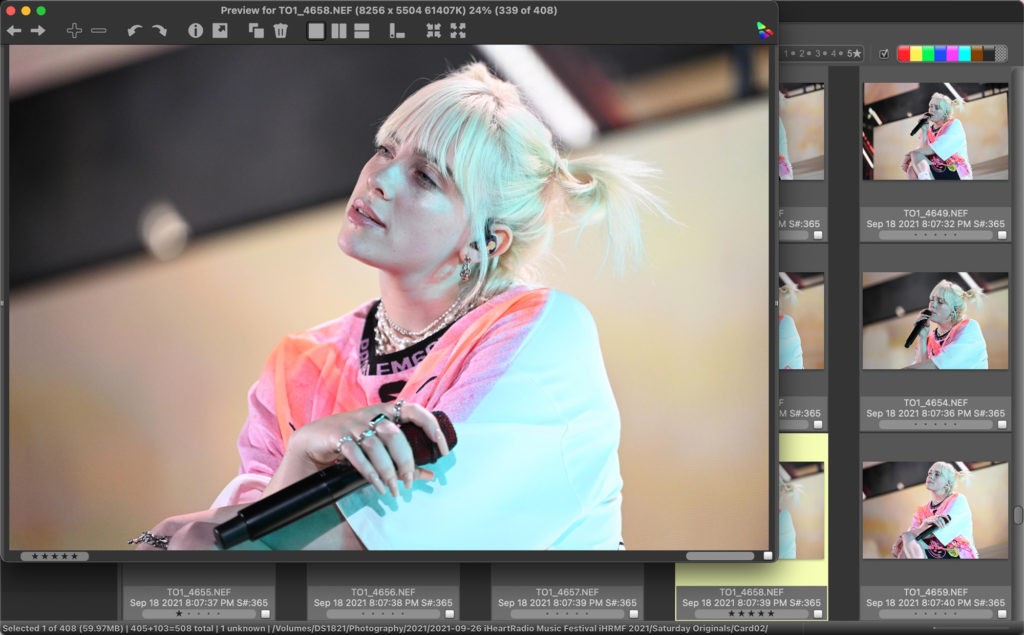The height and width of the screenshot is (635, 1024).
Task: Tag checkbox under TO1_4655.NEF
Action: (x=265, y=614)
